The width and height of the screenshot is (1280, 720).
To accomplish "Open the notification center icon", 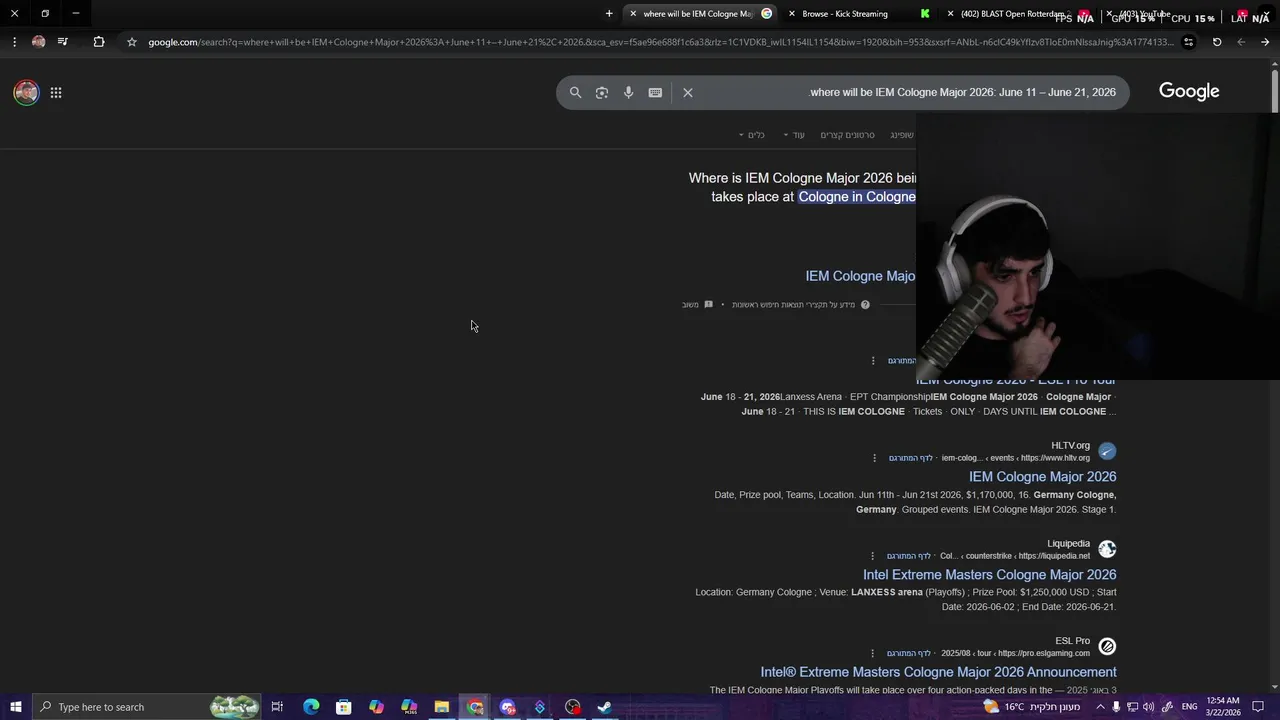I will coord(1258,707).
